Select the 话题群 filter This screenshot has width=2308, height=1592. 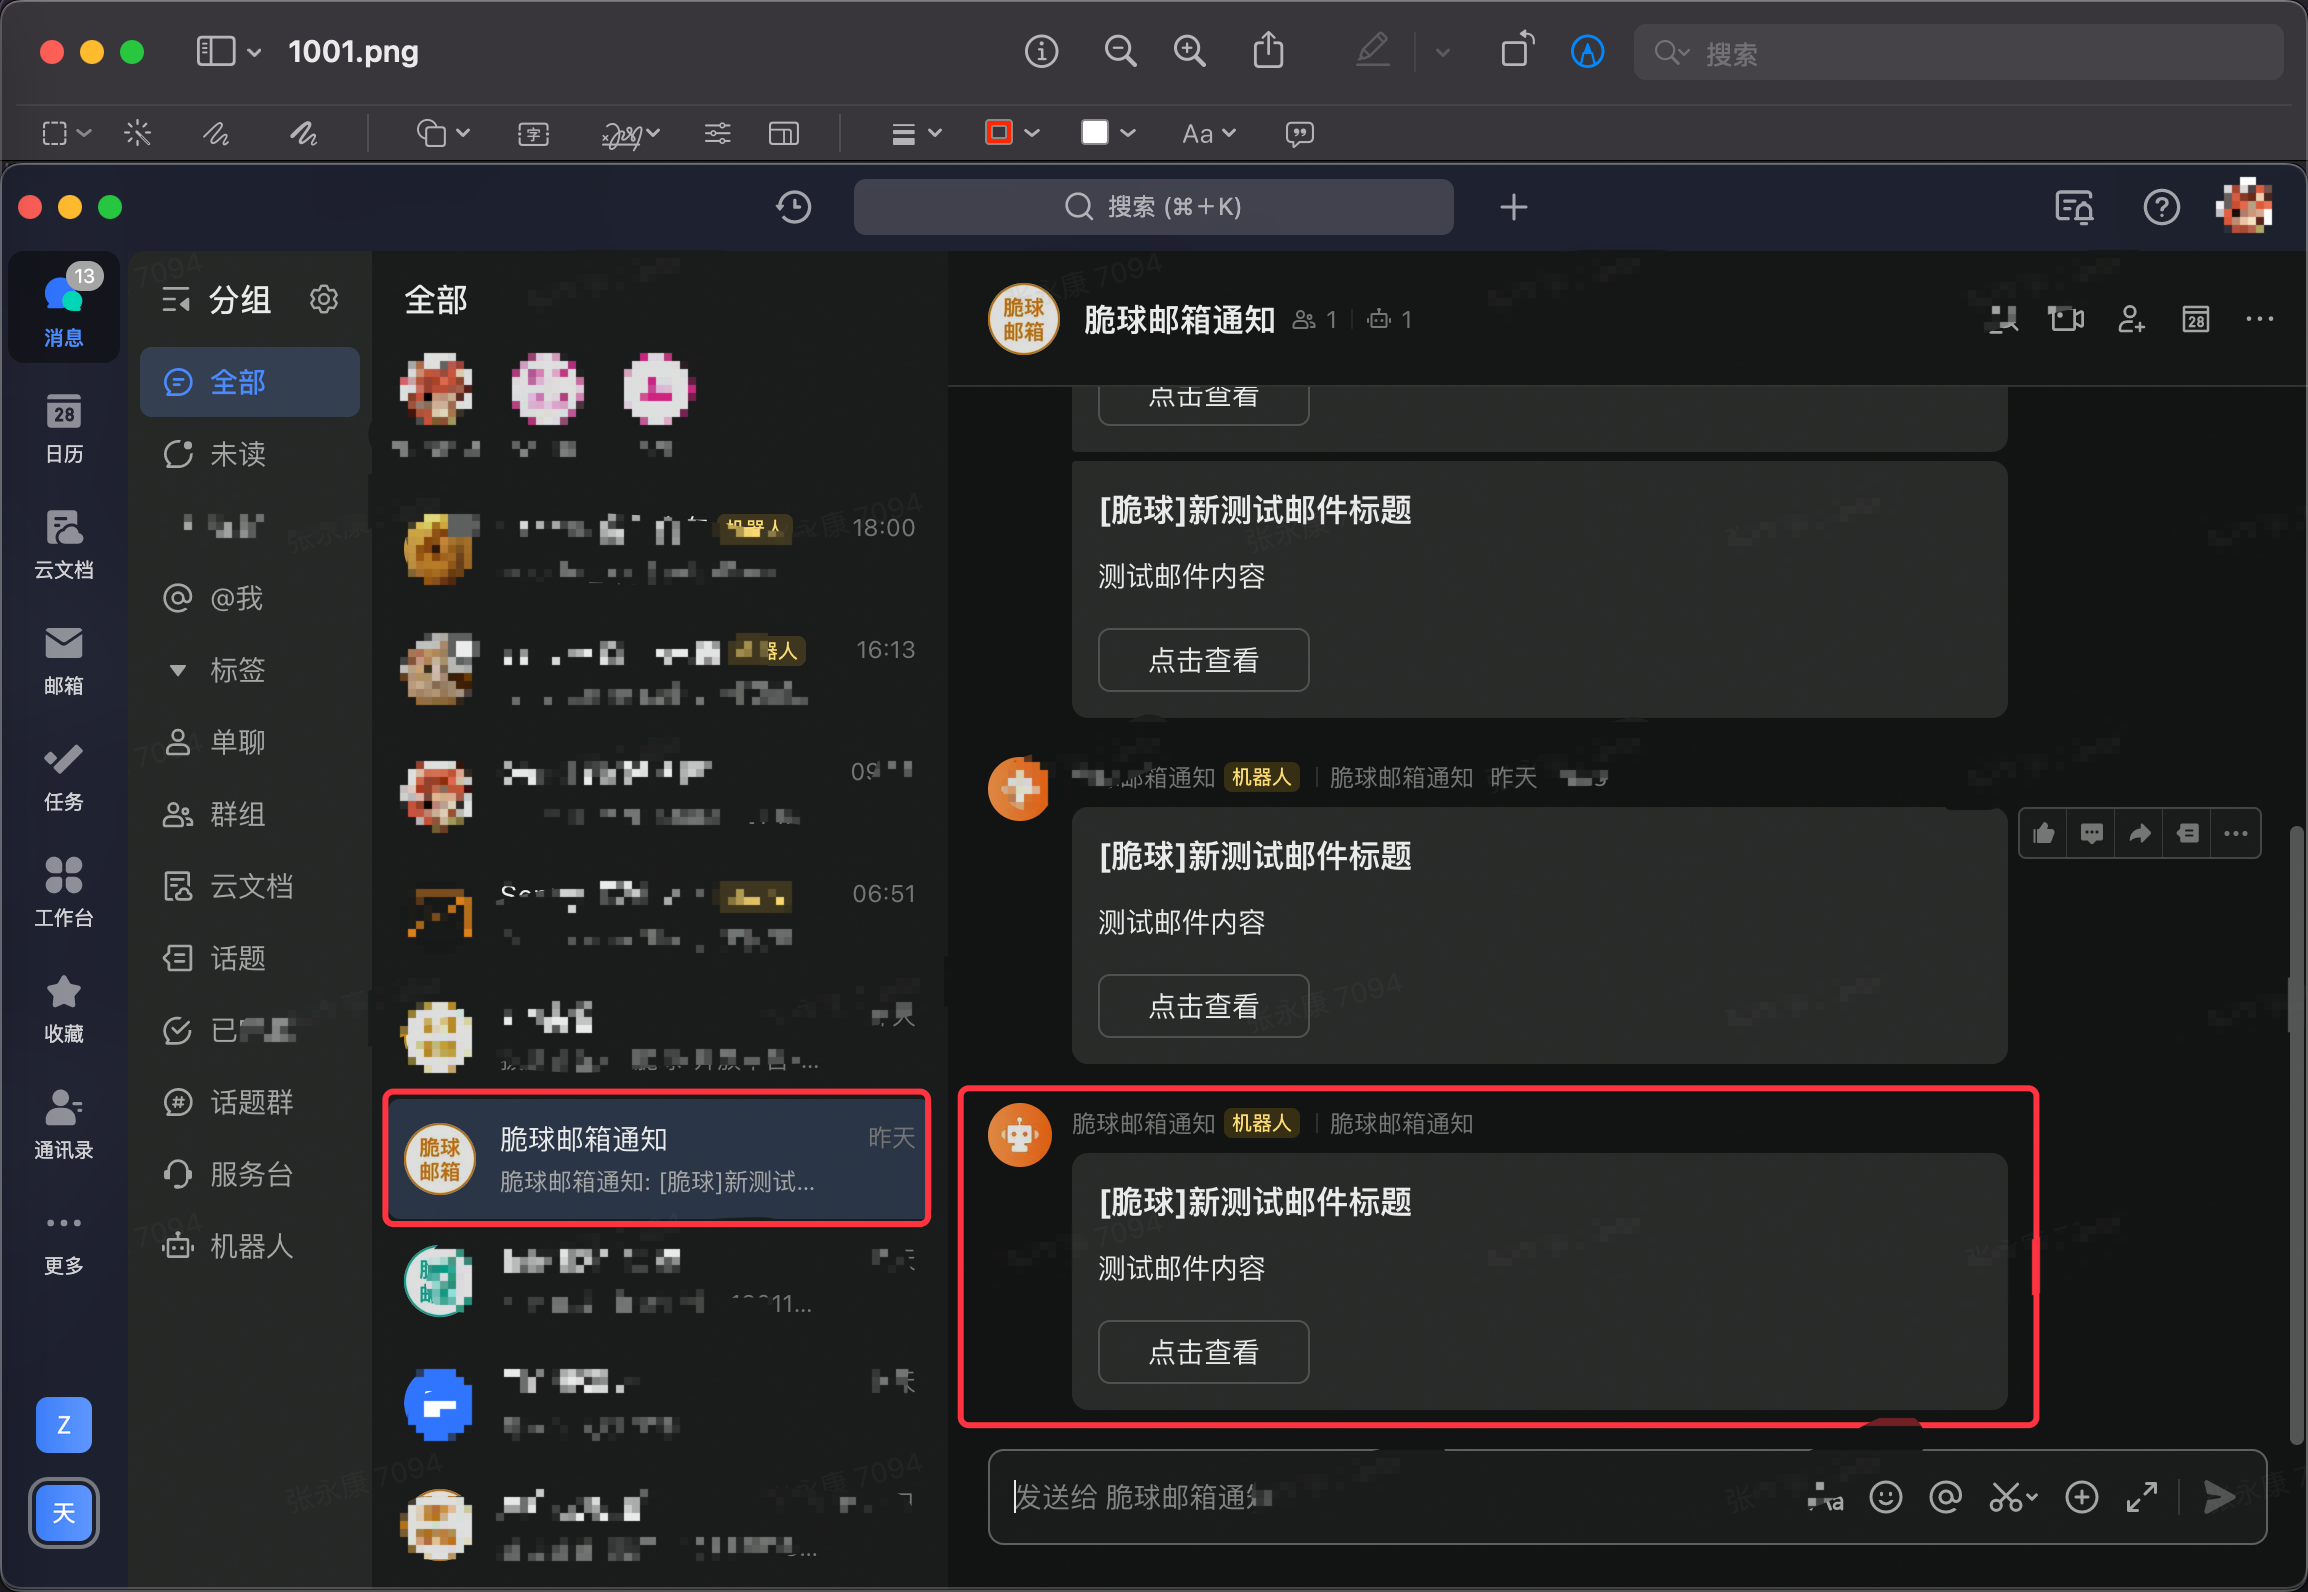tap(250, 1102)
